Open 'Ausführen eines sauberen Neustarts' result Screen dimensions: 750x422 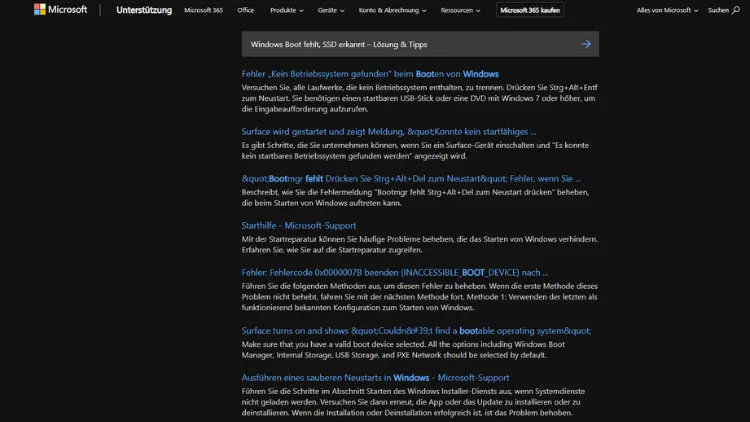click(x=375, y=378)
